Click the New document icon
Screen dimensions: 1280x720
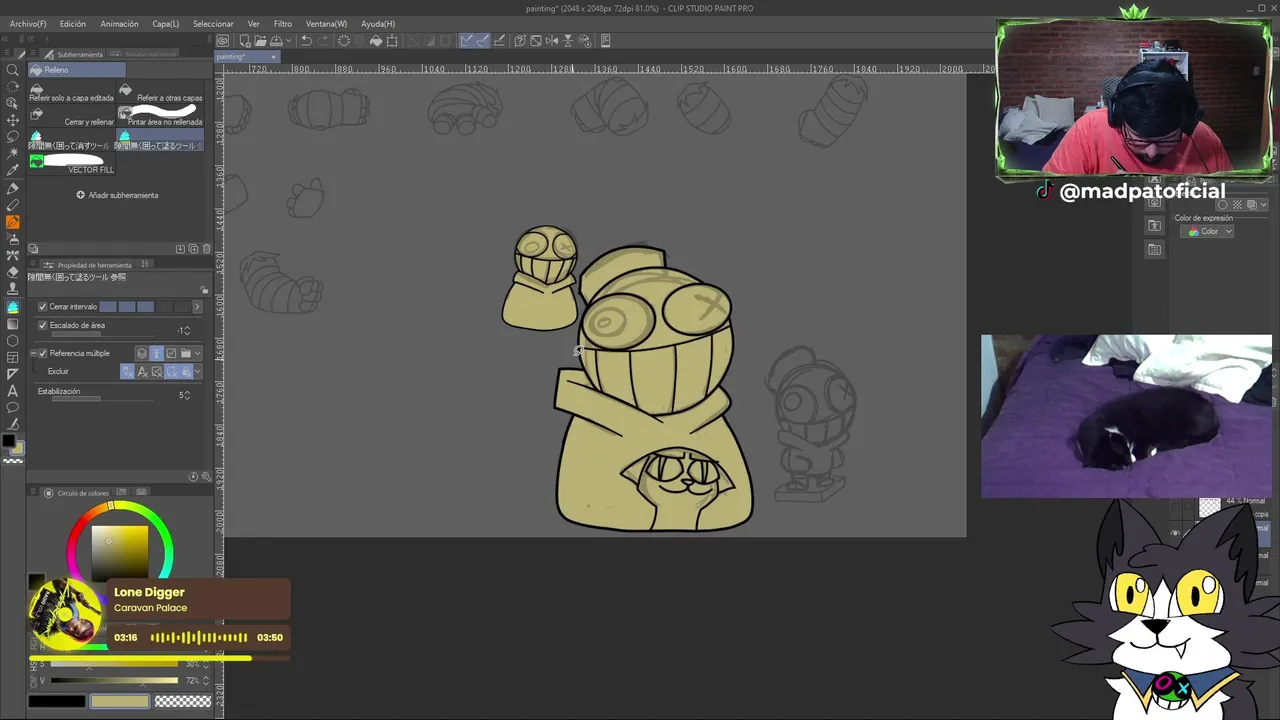[245, 41]
